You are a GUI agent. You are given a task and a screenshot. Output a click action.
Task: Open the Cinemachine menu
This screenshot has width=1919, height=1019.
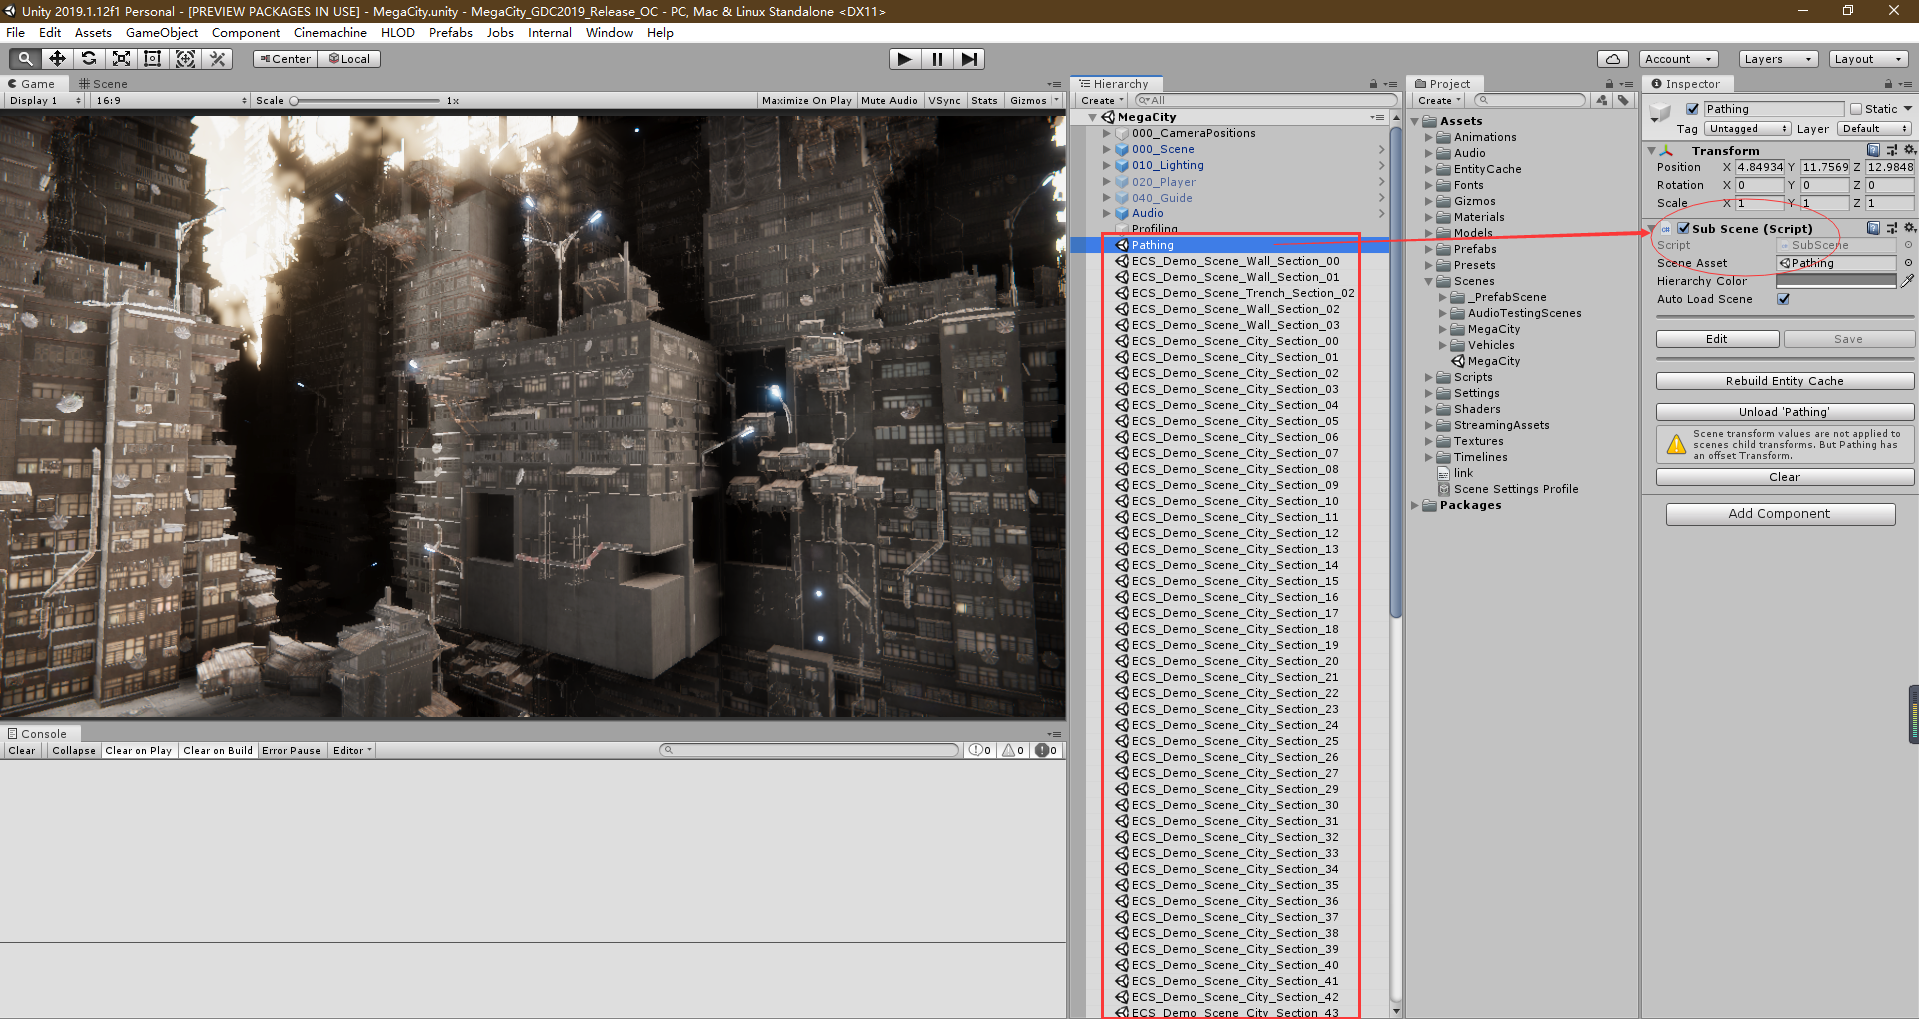330,32
